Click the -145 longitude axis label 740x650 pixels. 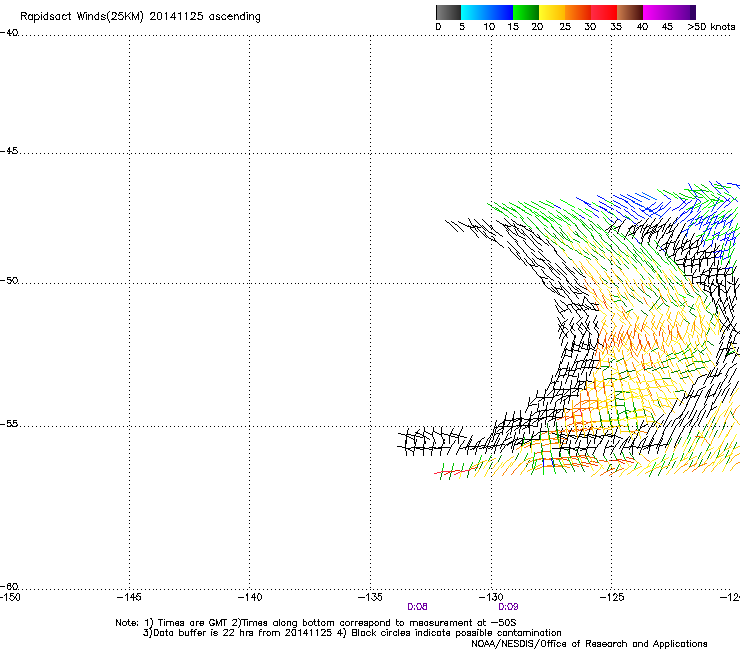tap(129, 597)
